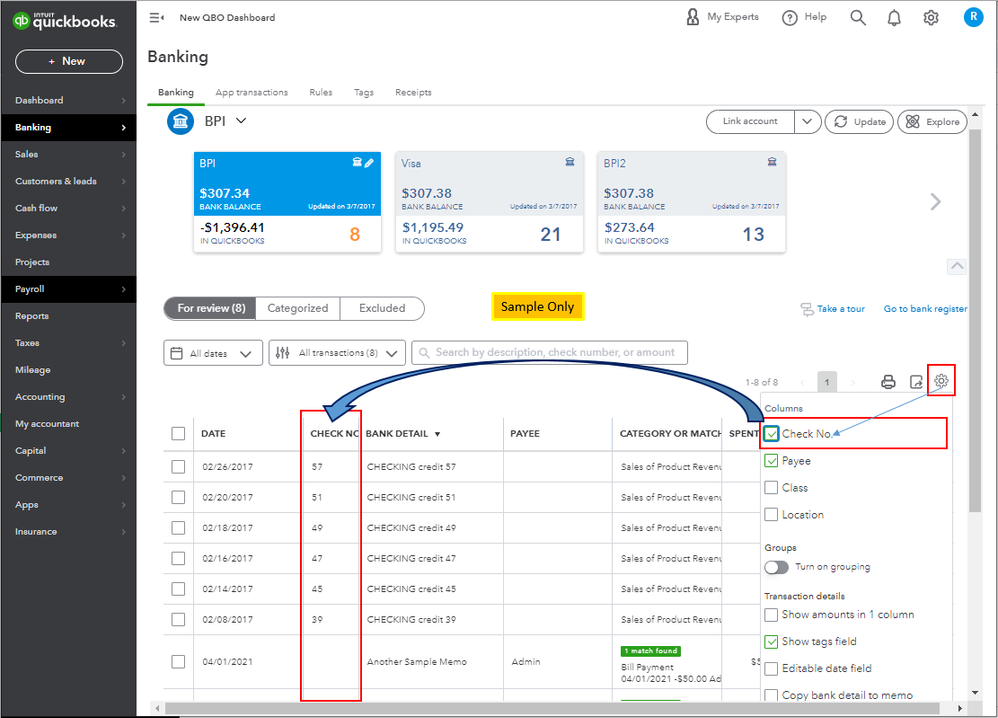The height and width of the screenshot is (718, 998).
Task: Click the BPI bank account round icon
Action: point(180,121)
